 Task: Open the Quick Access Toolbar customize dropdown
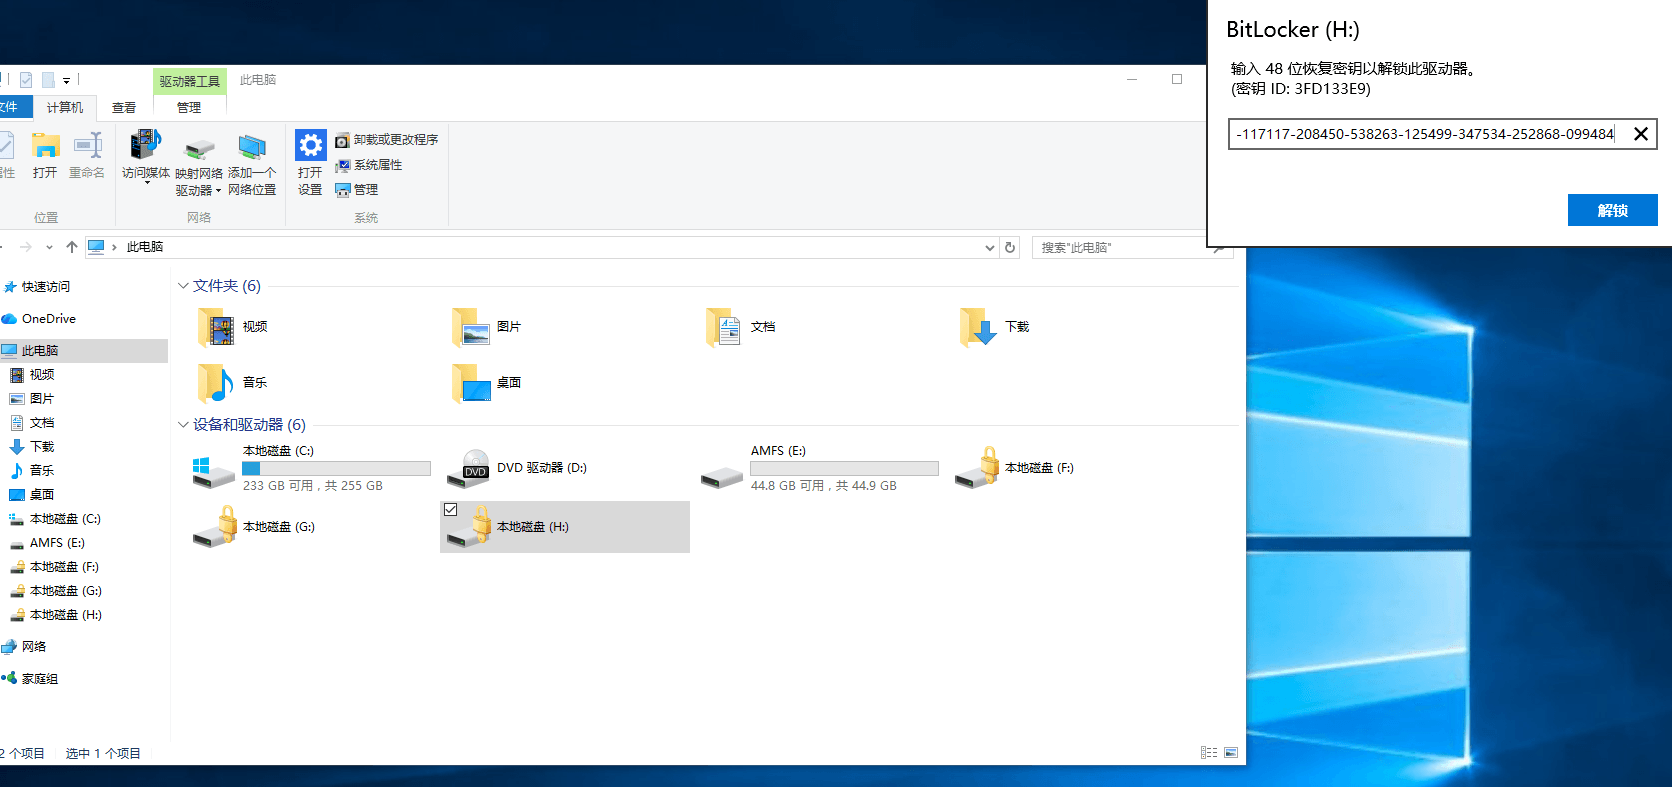67,80
